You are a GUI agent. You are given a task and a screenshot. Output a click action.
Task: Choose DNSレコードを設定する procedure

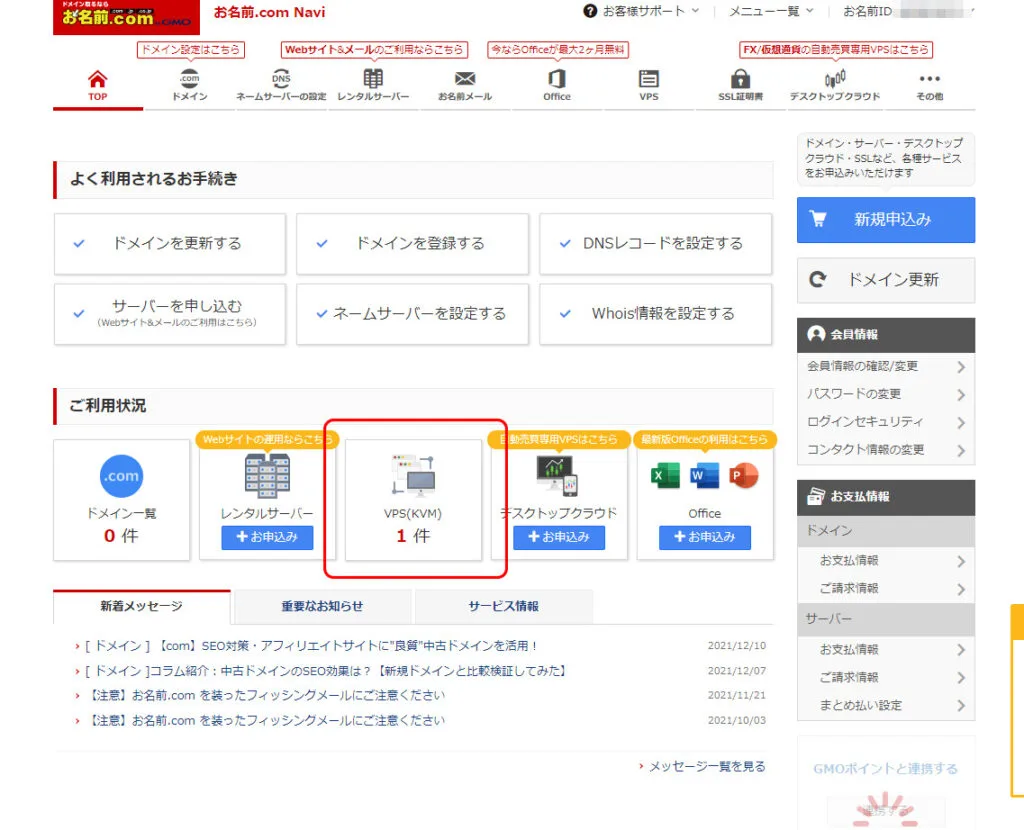655,243
